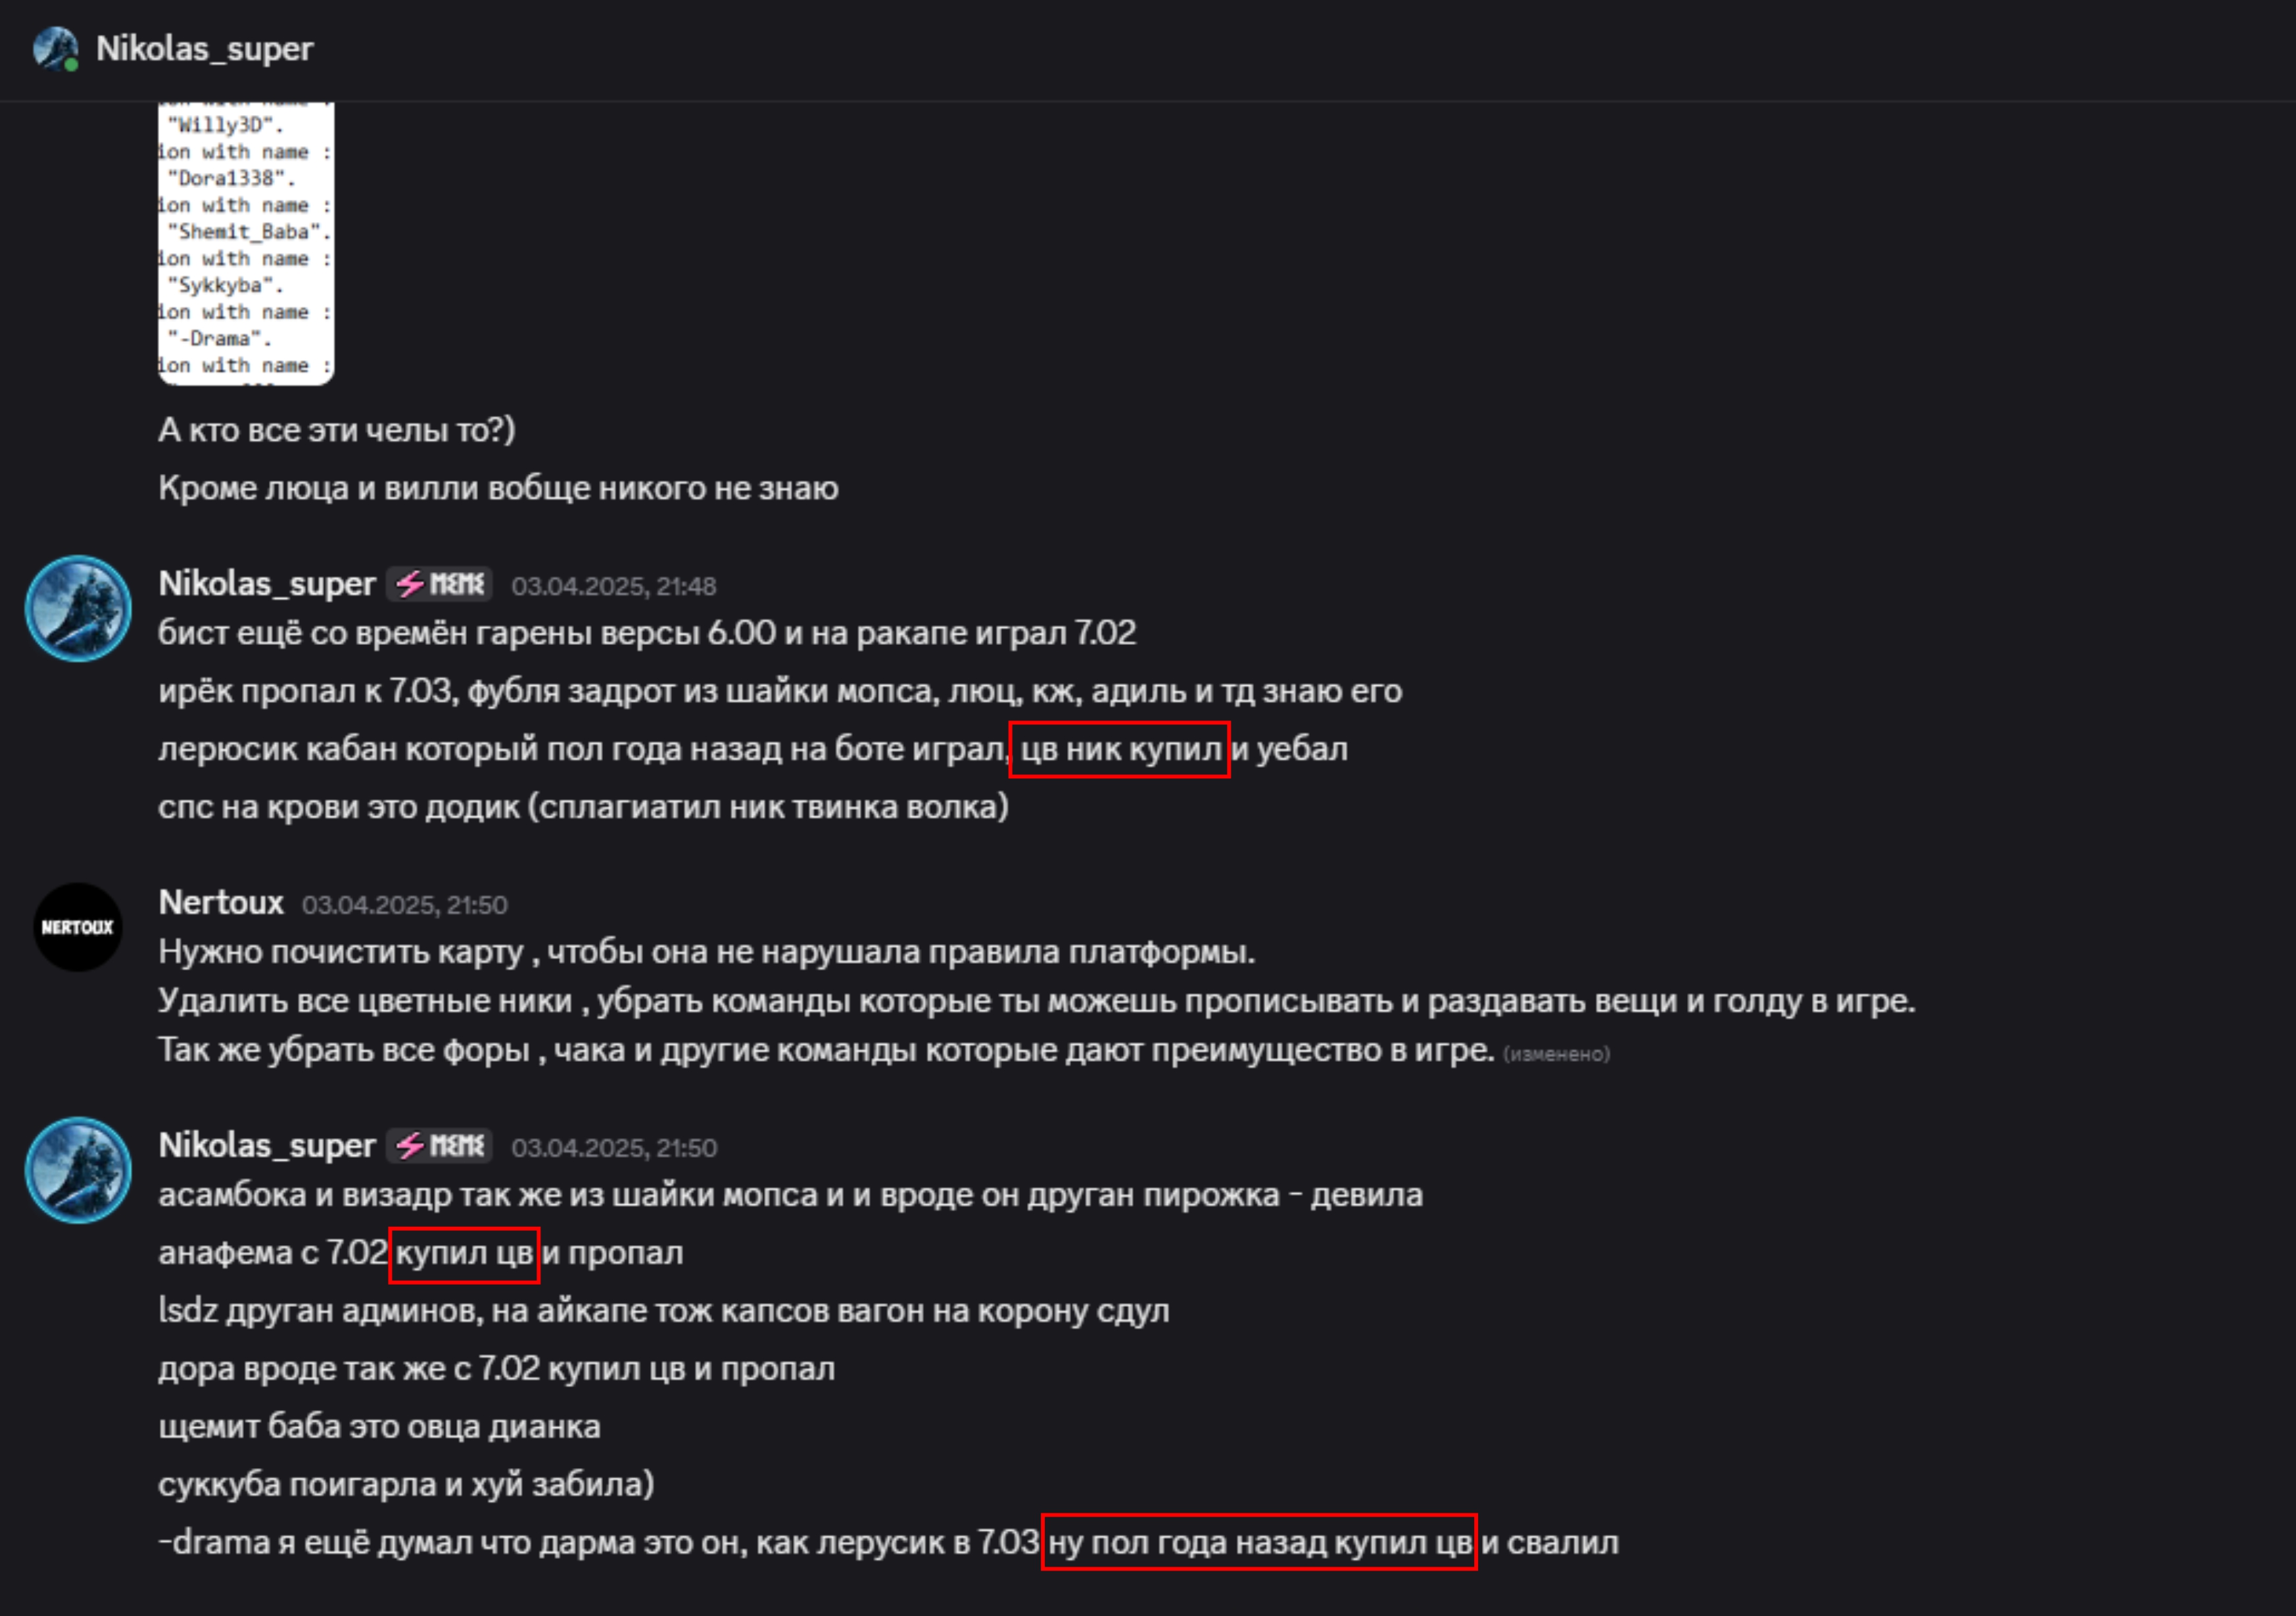Screen dimensions: 2296x1616
Task: Click the Nikolas_super header title
Action: (204, 48)
